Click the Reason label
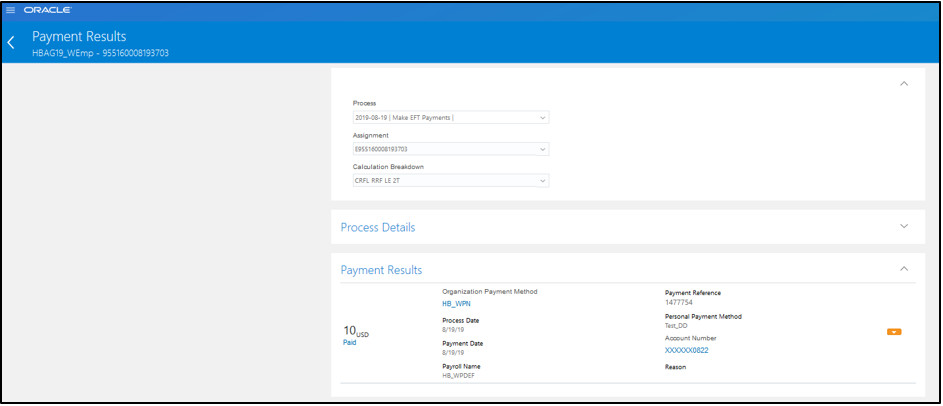Viewport: 943px width, 406px height. pos(675,366)
